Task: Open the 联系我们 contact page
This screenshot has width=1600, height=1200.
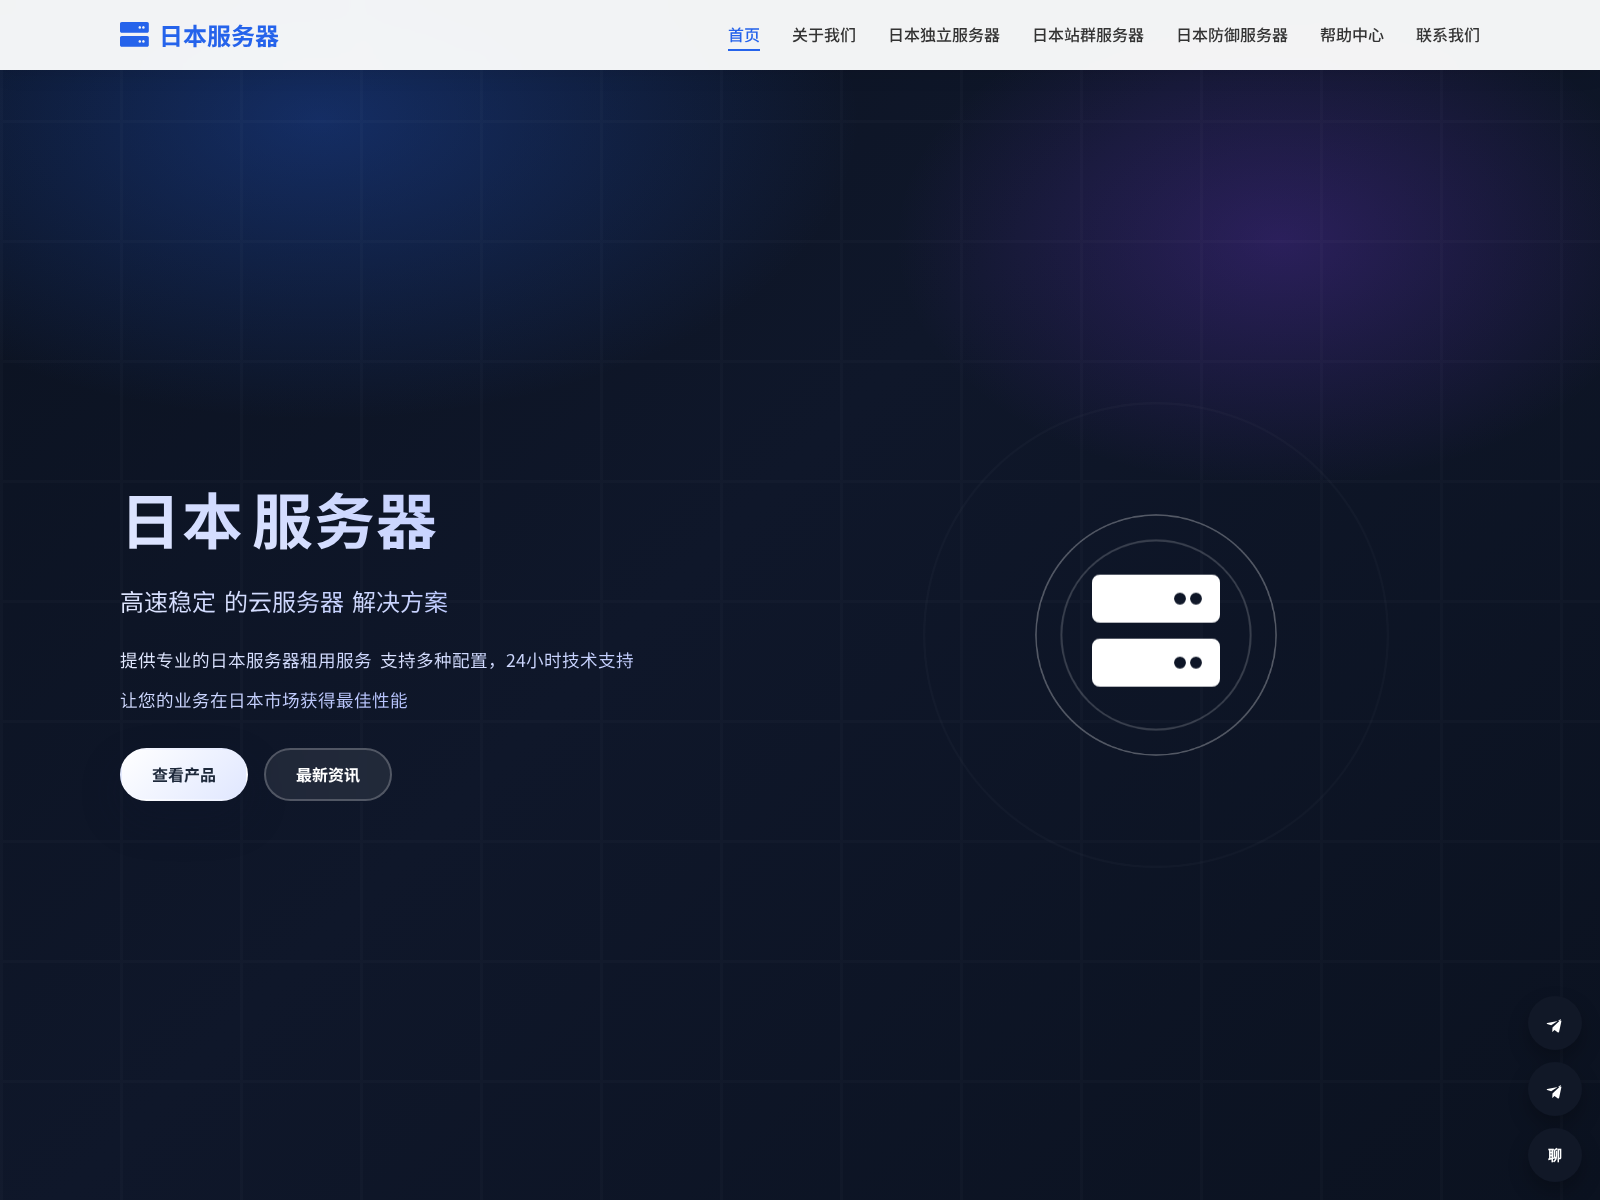Action: (x=1447, y=35)
